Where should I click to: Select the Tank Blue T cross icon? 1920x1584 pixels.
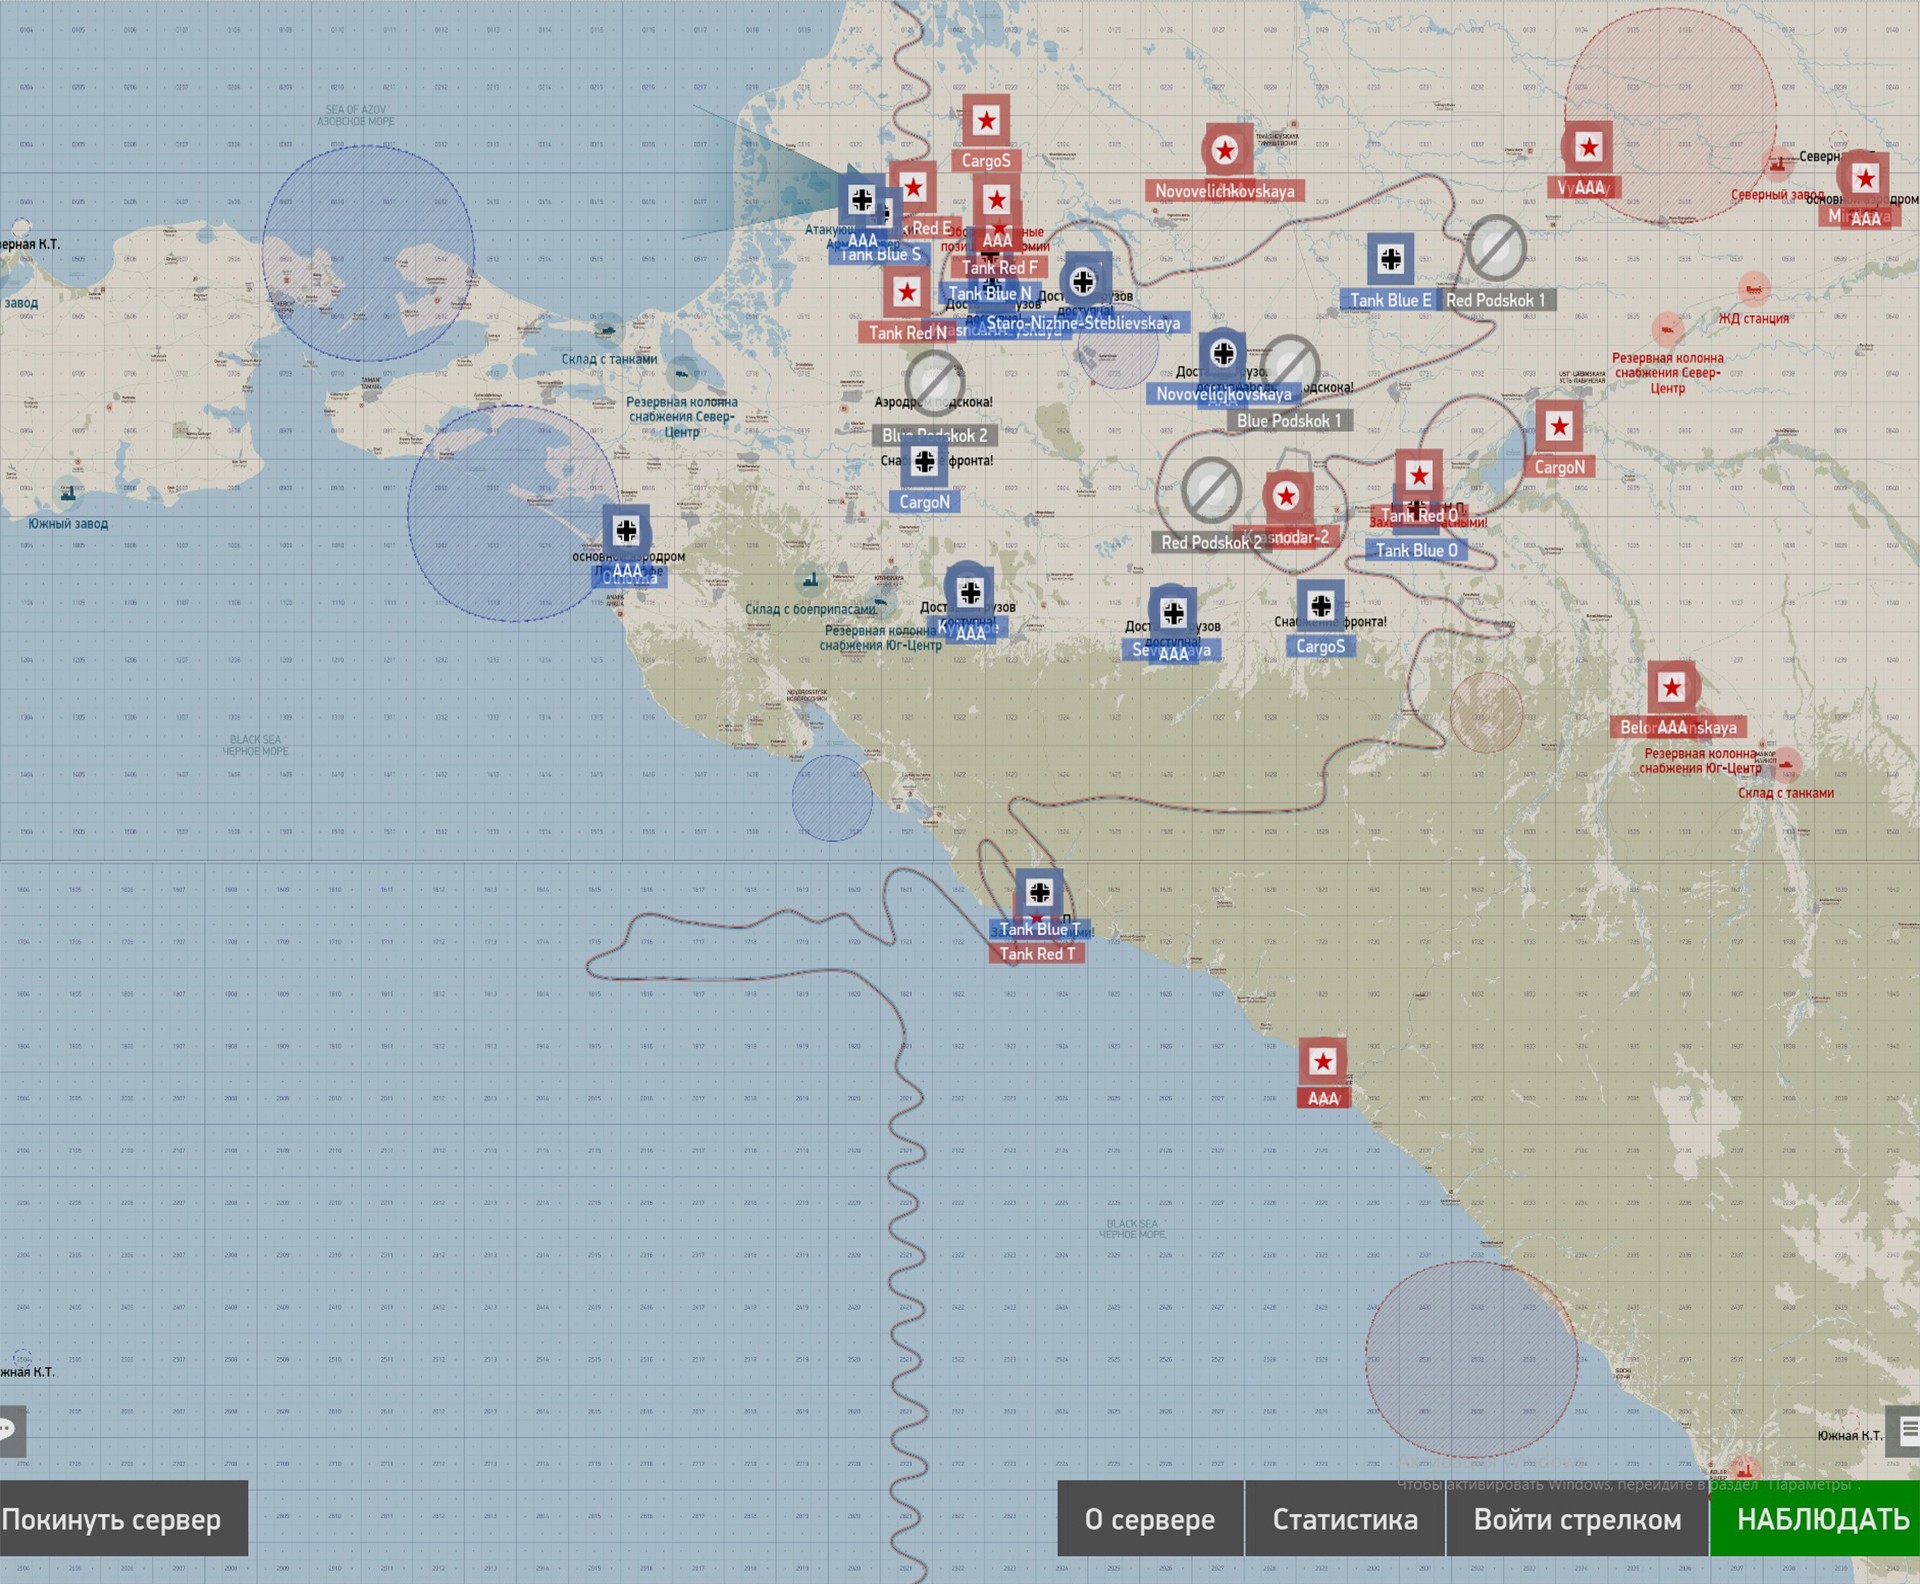(x=1039, y=892)
